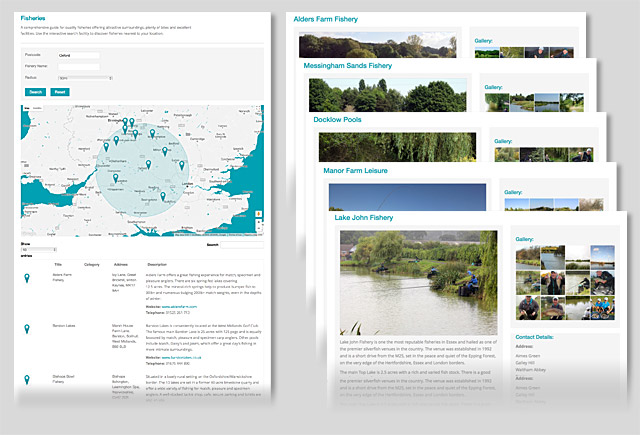Open the Barston Lakes website link
Viewport: 640px width, 435px height.
click(181, 357)
